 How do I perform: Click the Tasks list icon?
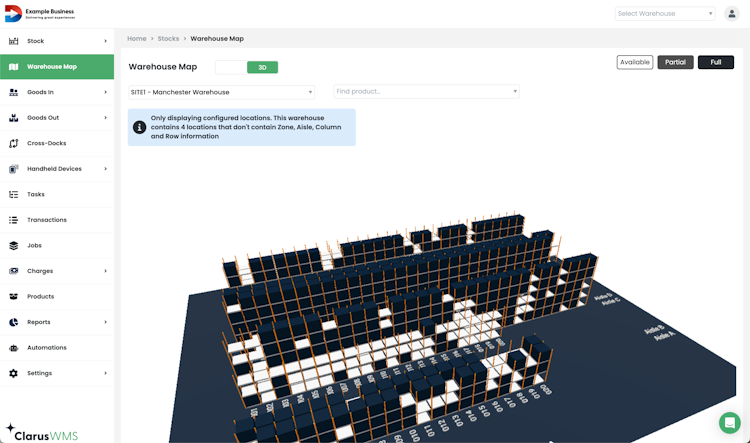[13, 194]
